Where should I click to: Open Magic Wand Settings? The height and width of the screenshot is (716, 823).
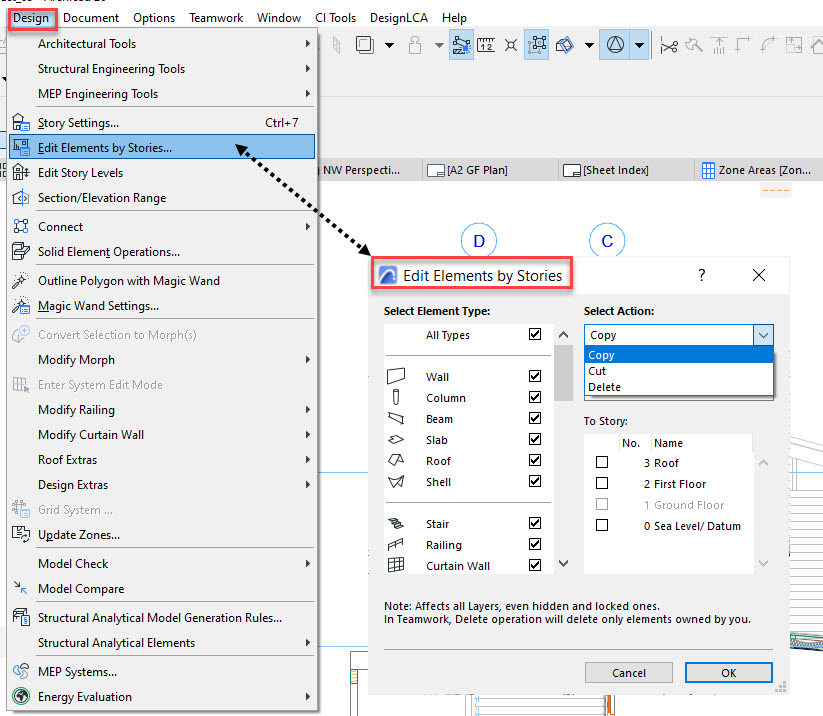click(162, 306)
